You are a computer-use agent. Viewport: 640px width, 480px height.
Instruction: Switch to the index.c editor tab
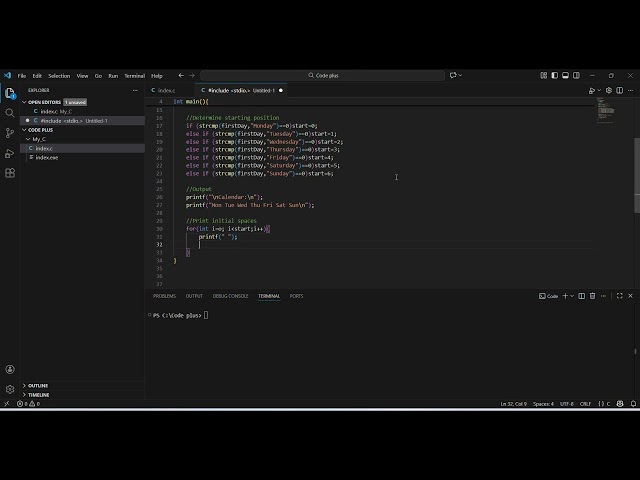[x=166, y=91]
